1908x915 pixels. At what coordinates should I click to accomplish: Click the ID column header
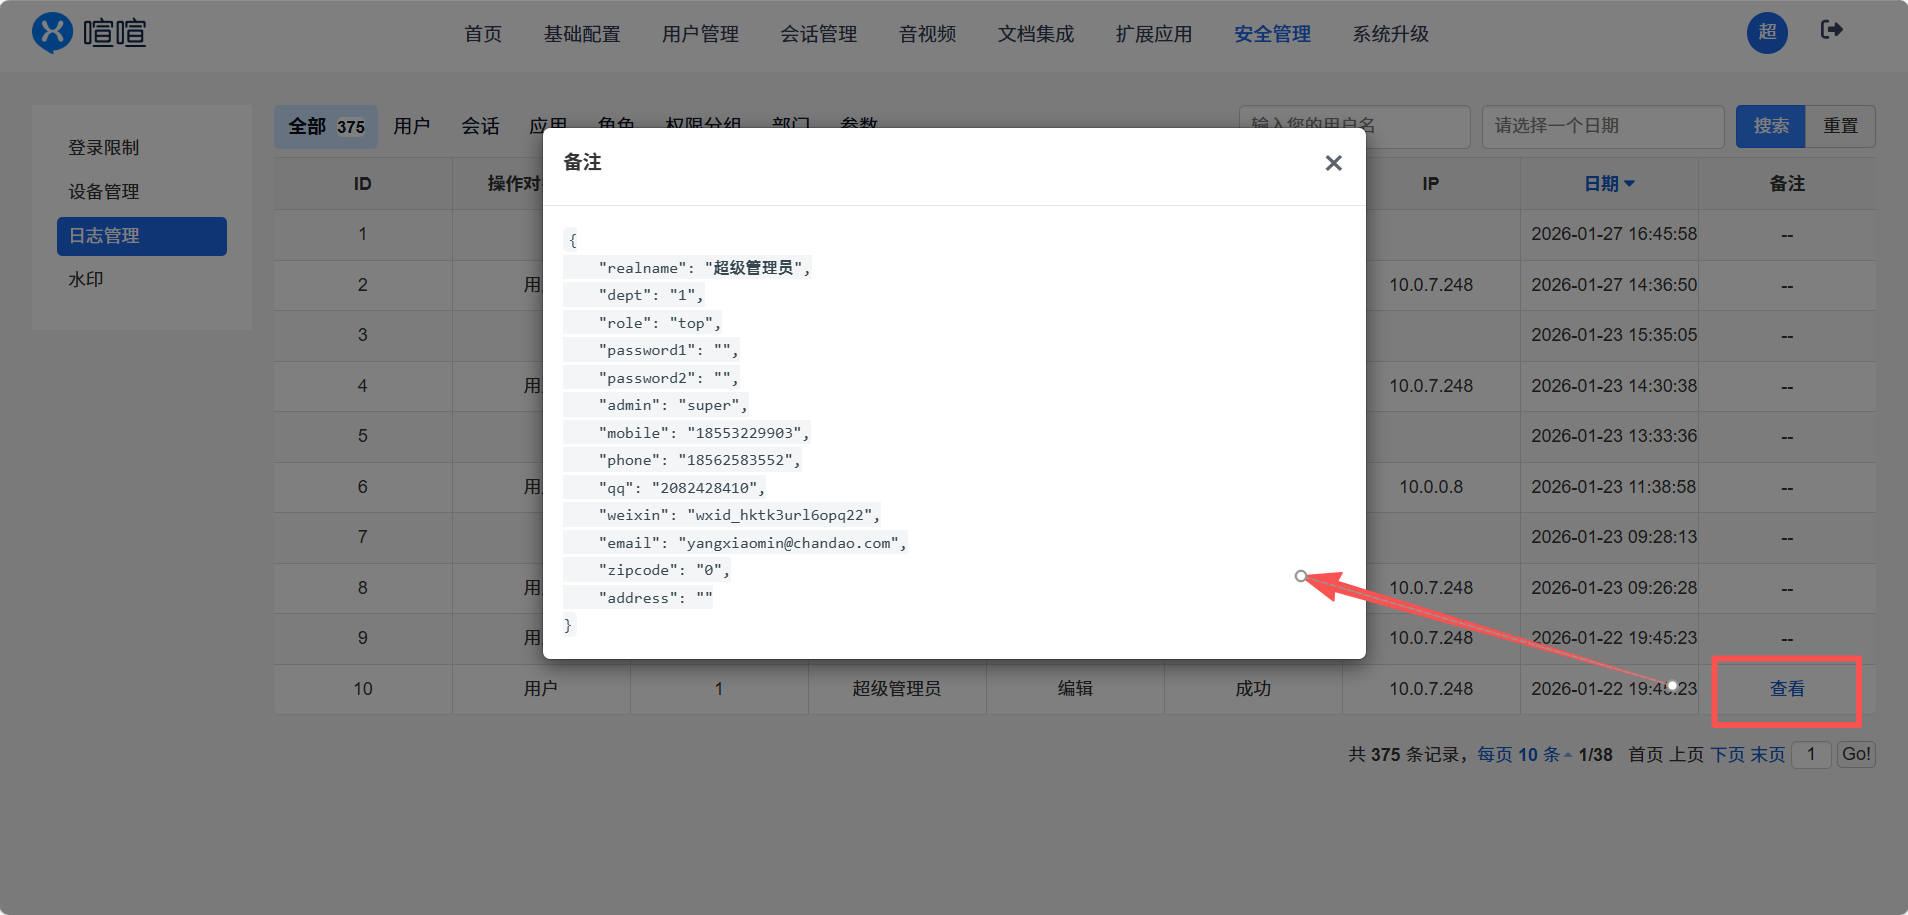coord(362,184)
